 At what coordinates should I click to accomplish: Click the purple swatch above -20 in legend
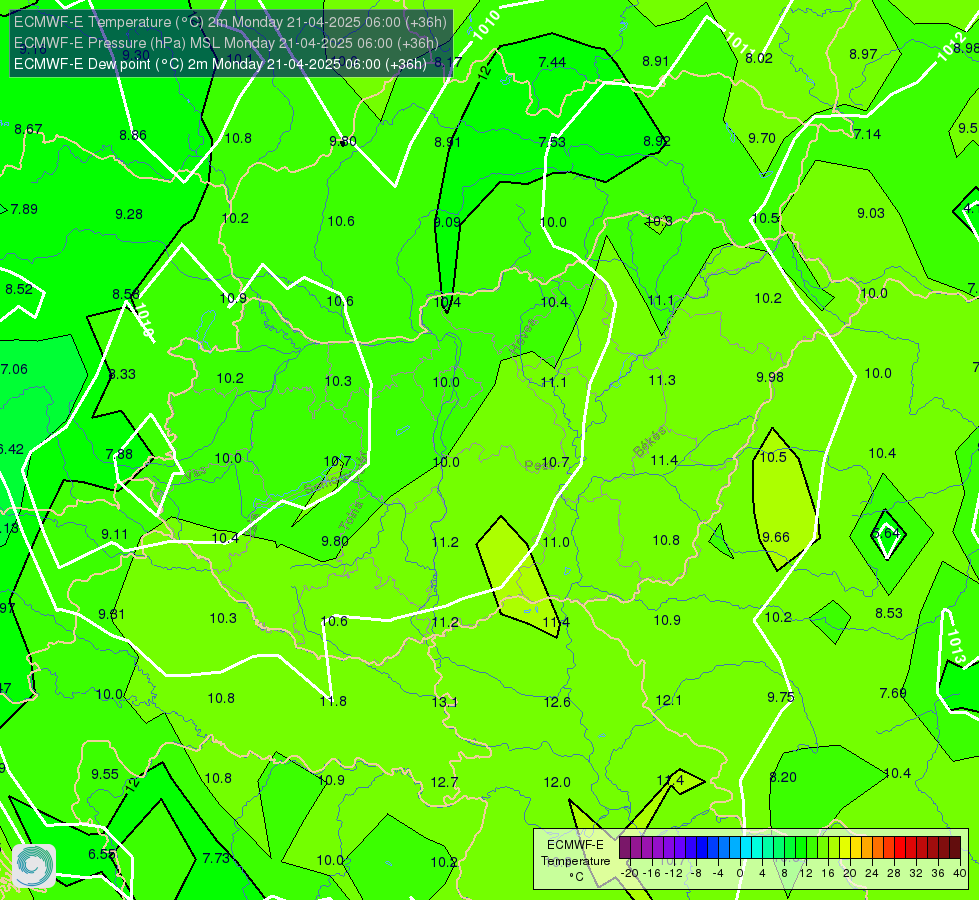pyautogui.click(x=625, y=848)
